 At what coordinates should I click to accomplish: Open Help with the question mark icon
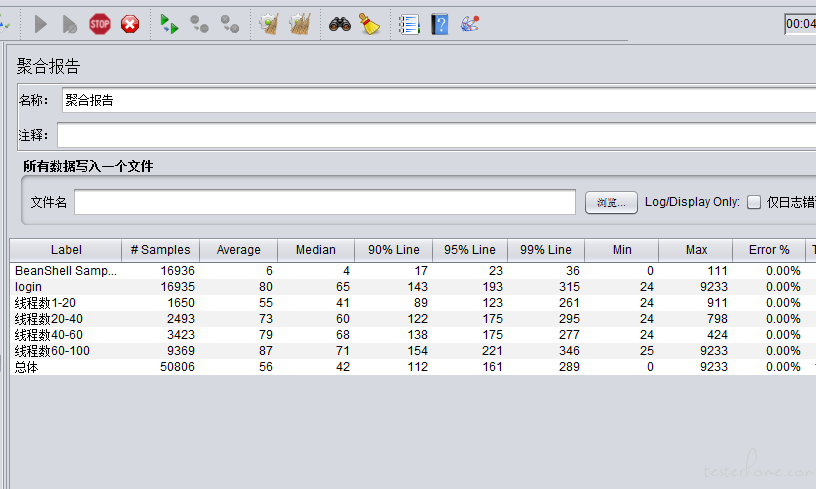tap(439, 24)
